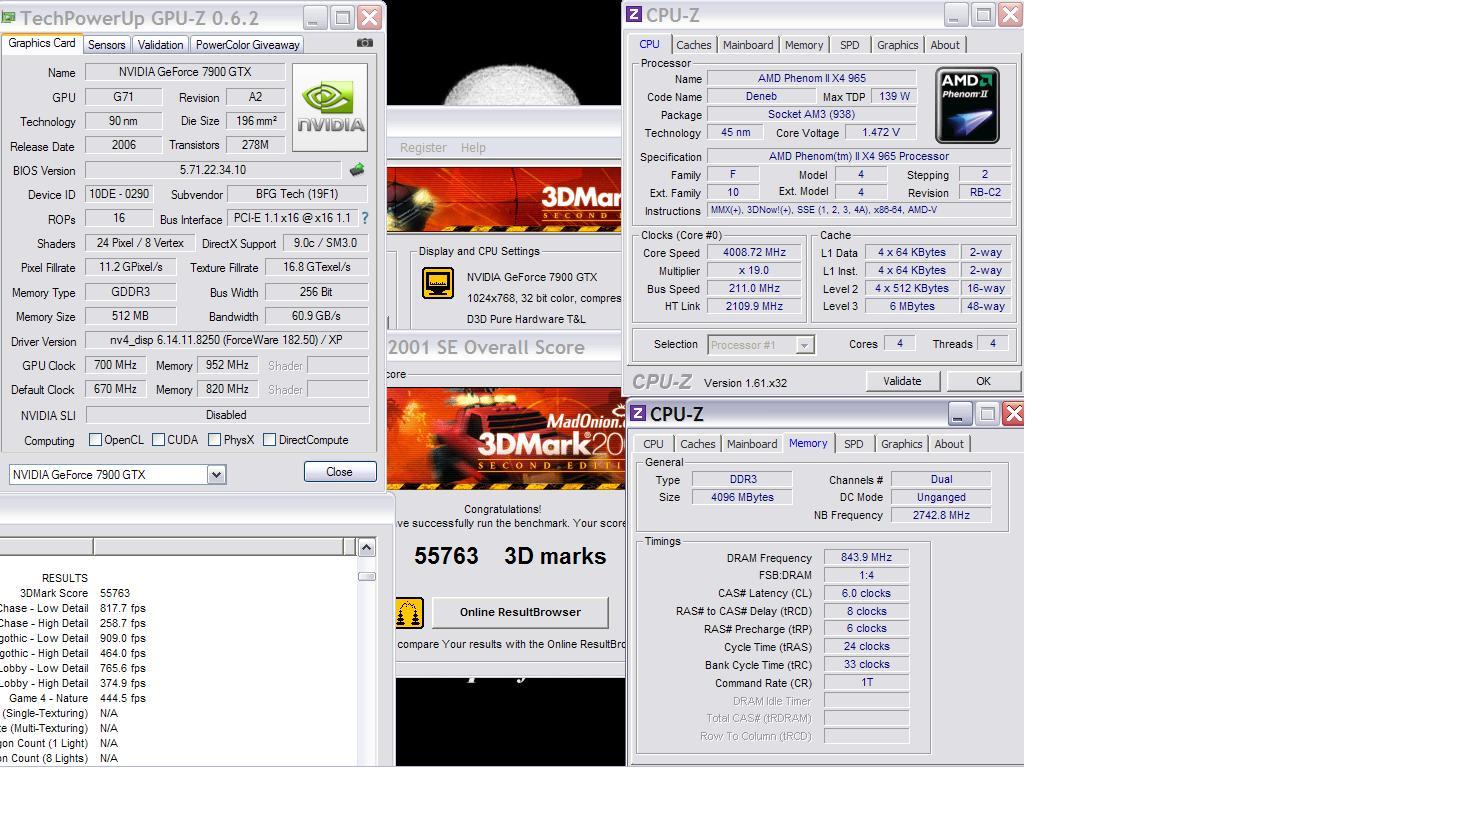The width and height of the screenshot is (1469, 828).
Task: Click the results list scroll-up arrow
Action: point(366,547)
